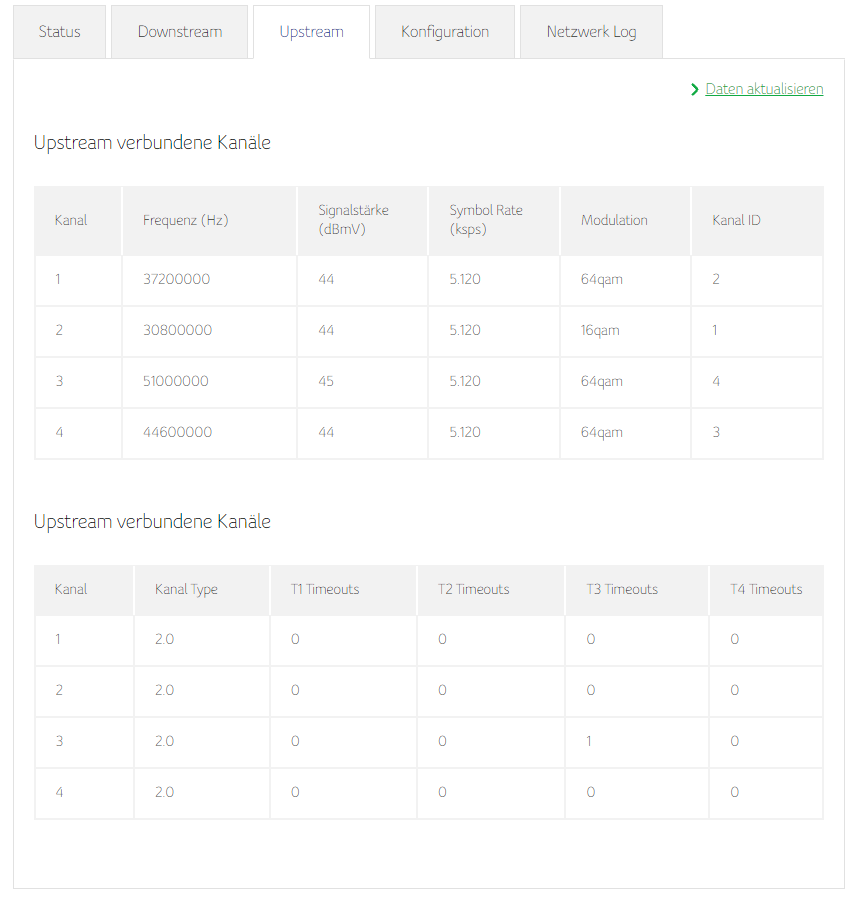Open the Status tab
The image size is (854, 900).
(x=59, y=32)
